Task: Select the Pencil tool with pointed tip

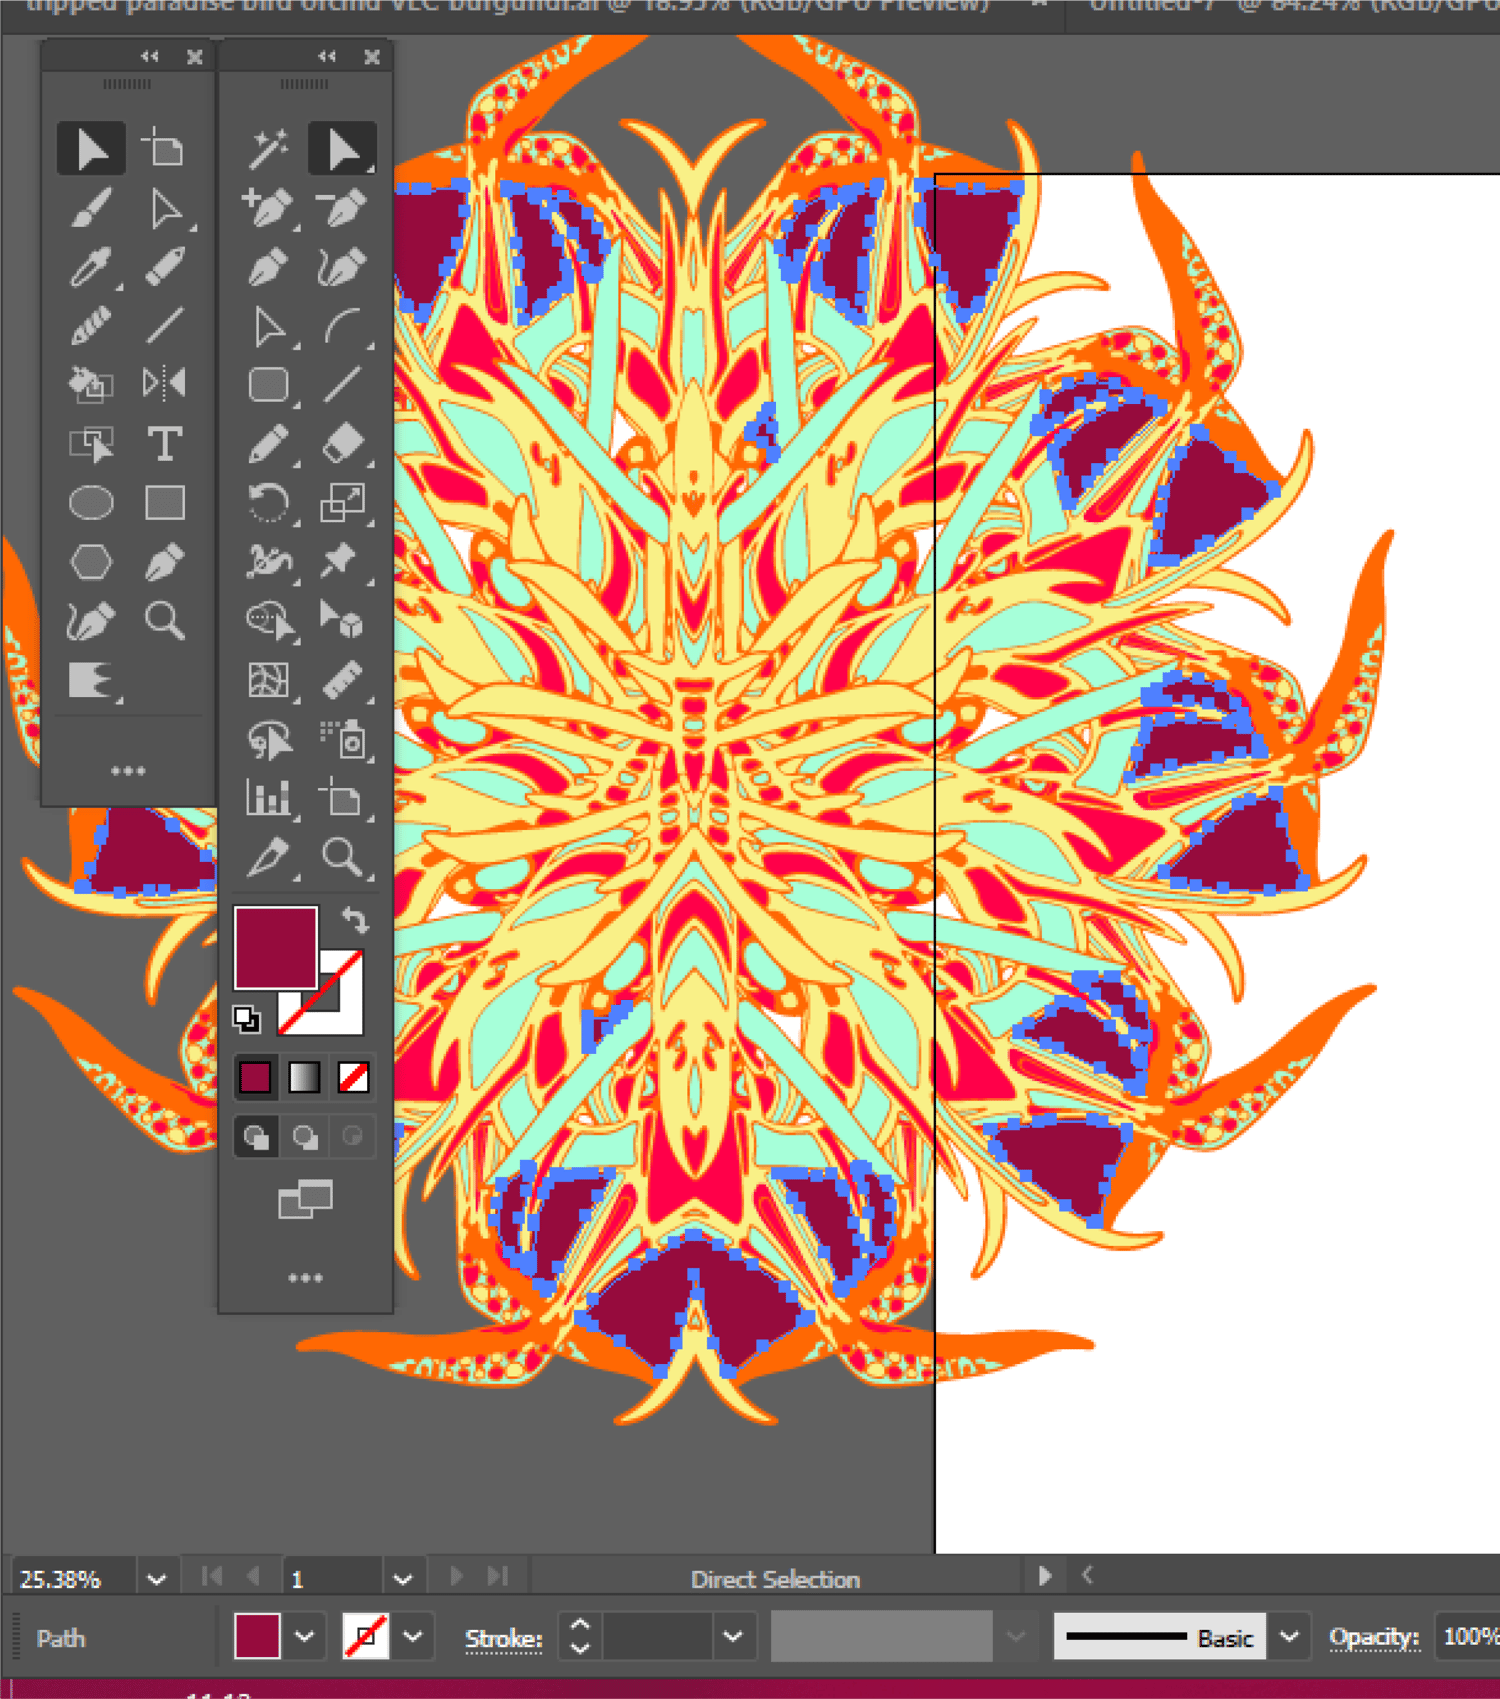Action: 268,443
